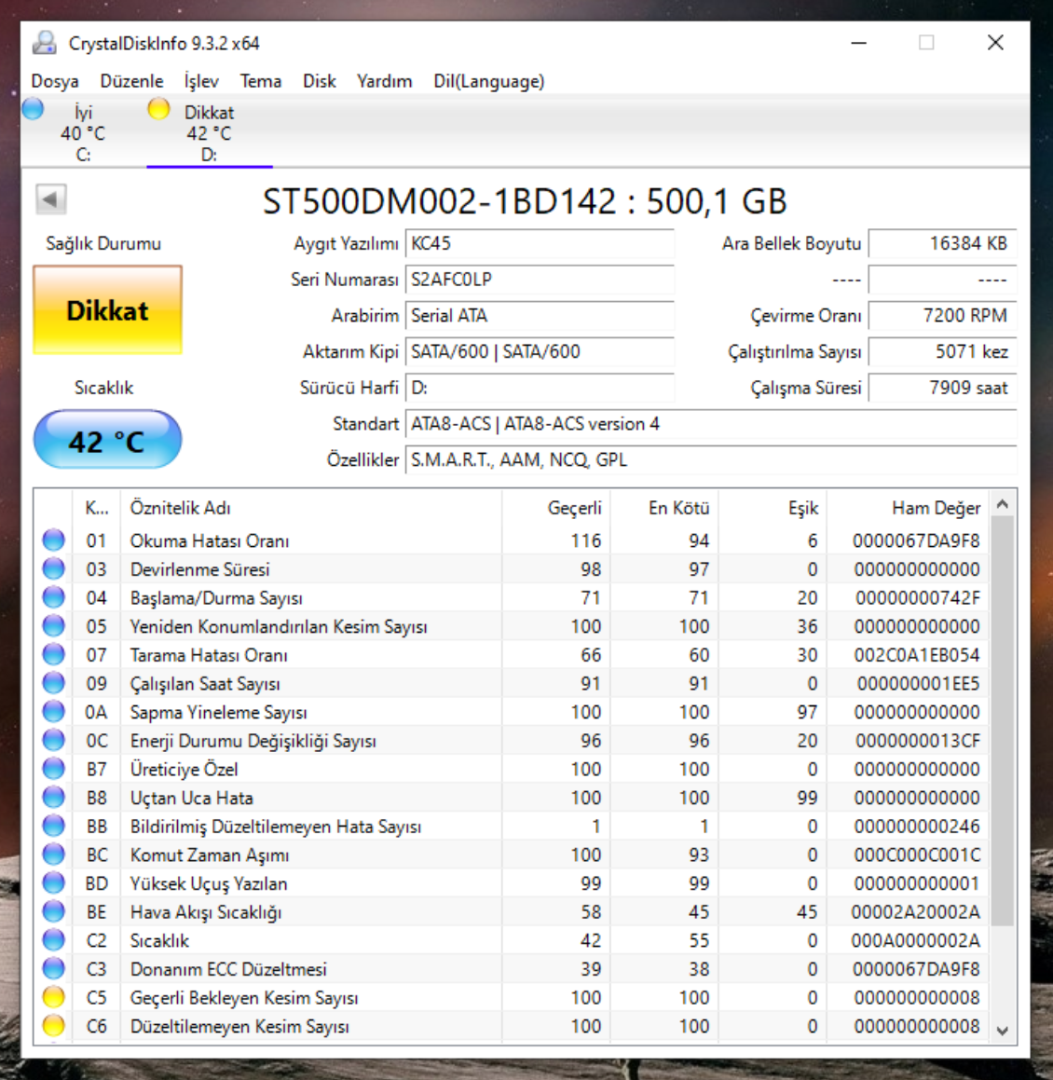The width and height of the screenshot is (1053, 1080).
Task: Click the Çevirme Oranı 7200 RPM field
Action: coord(942,315)
